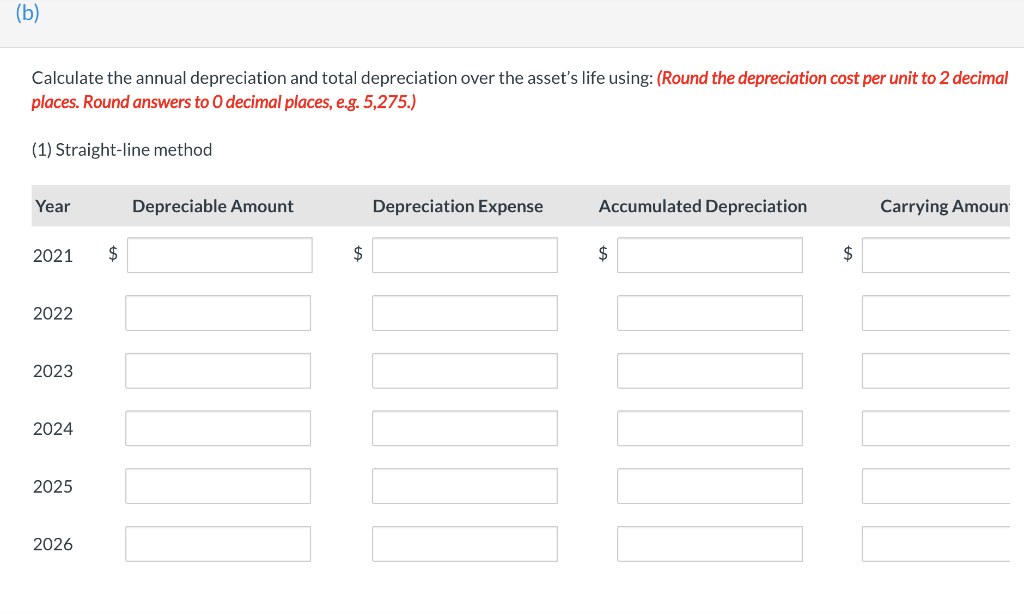Viewport: 1024px width, 614px height.
Task: Click the 2023 Accumulated Depreciation field
Action: [x=710, y=370]
